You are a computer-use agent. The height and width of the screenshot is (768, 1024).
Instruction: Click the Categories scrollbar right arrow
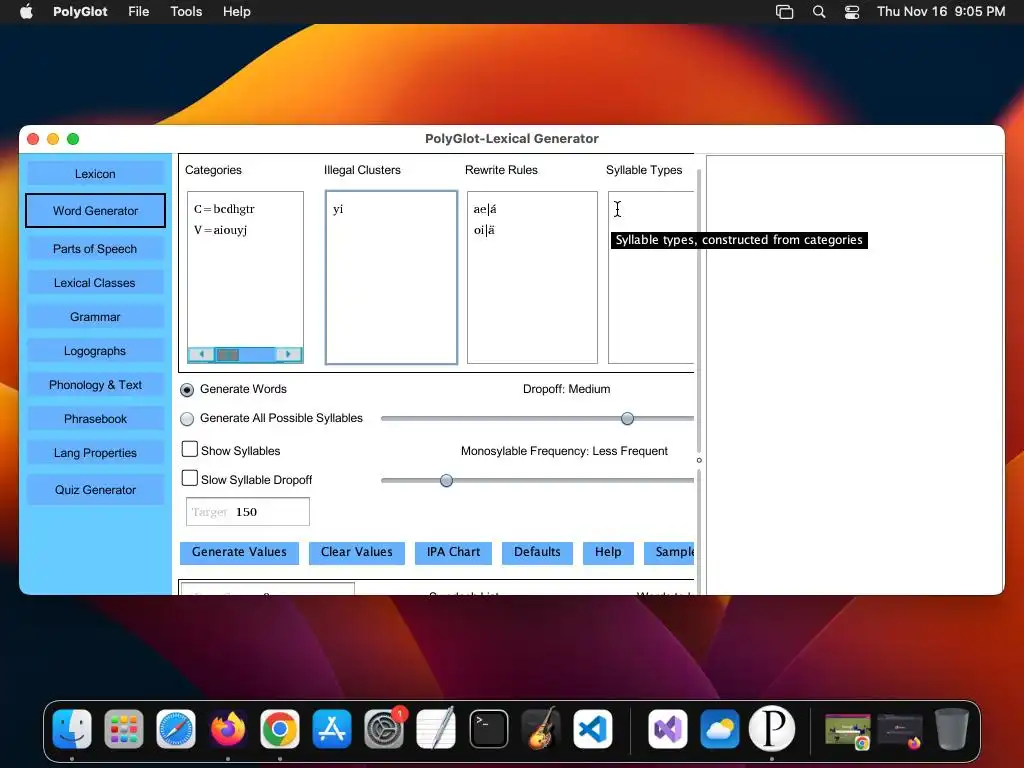point(288,354)
